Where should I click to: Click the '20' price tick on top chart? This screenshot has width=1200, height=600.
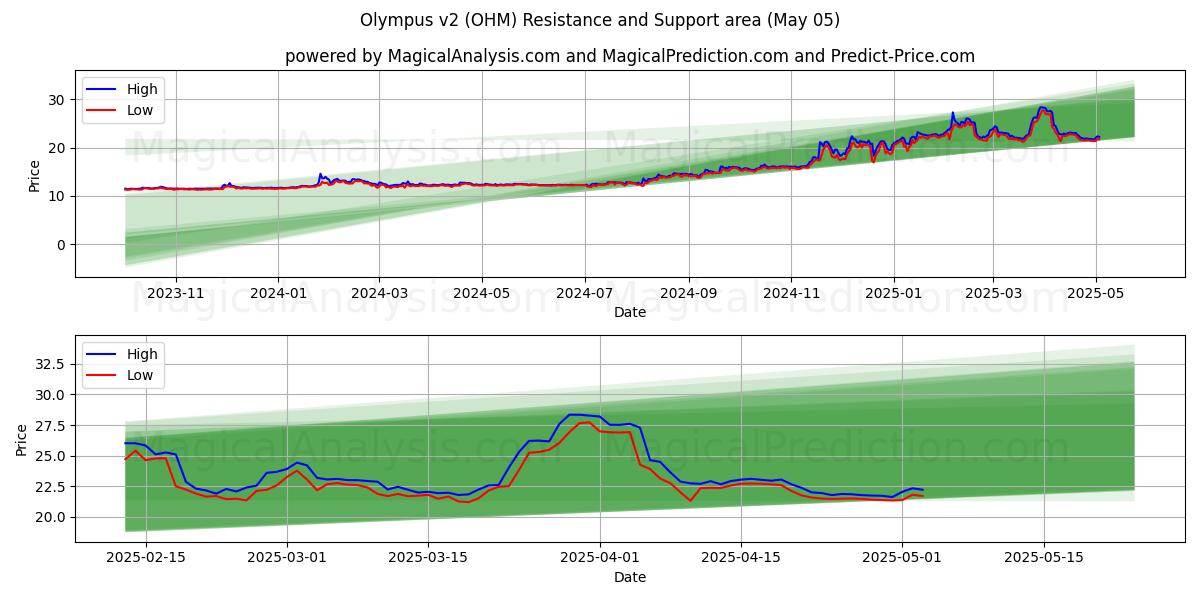pos(59,148)
